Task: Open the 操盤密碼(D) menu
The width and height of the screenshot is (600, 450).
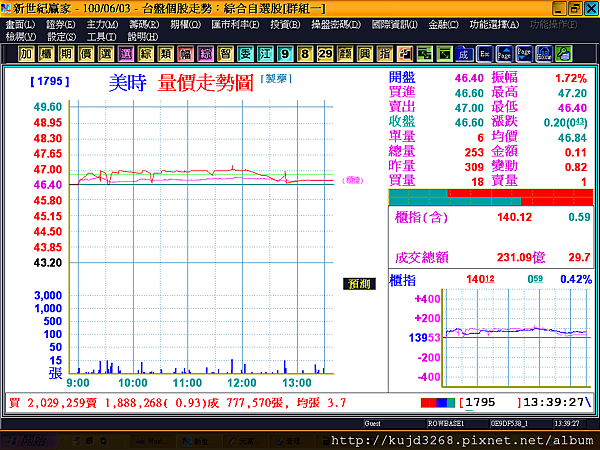Action: coord(336,25)
